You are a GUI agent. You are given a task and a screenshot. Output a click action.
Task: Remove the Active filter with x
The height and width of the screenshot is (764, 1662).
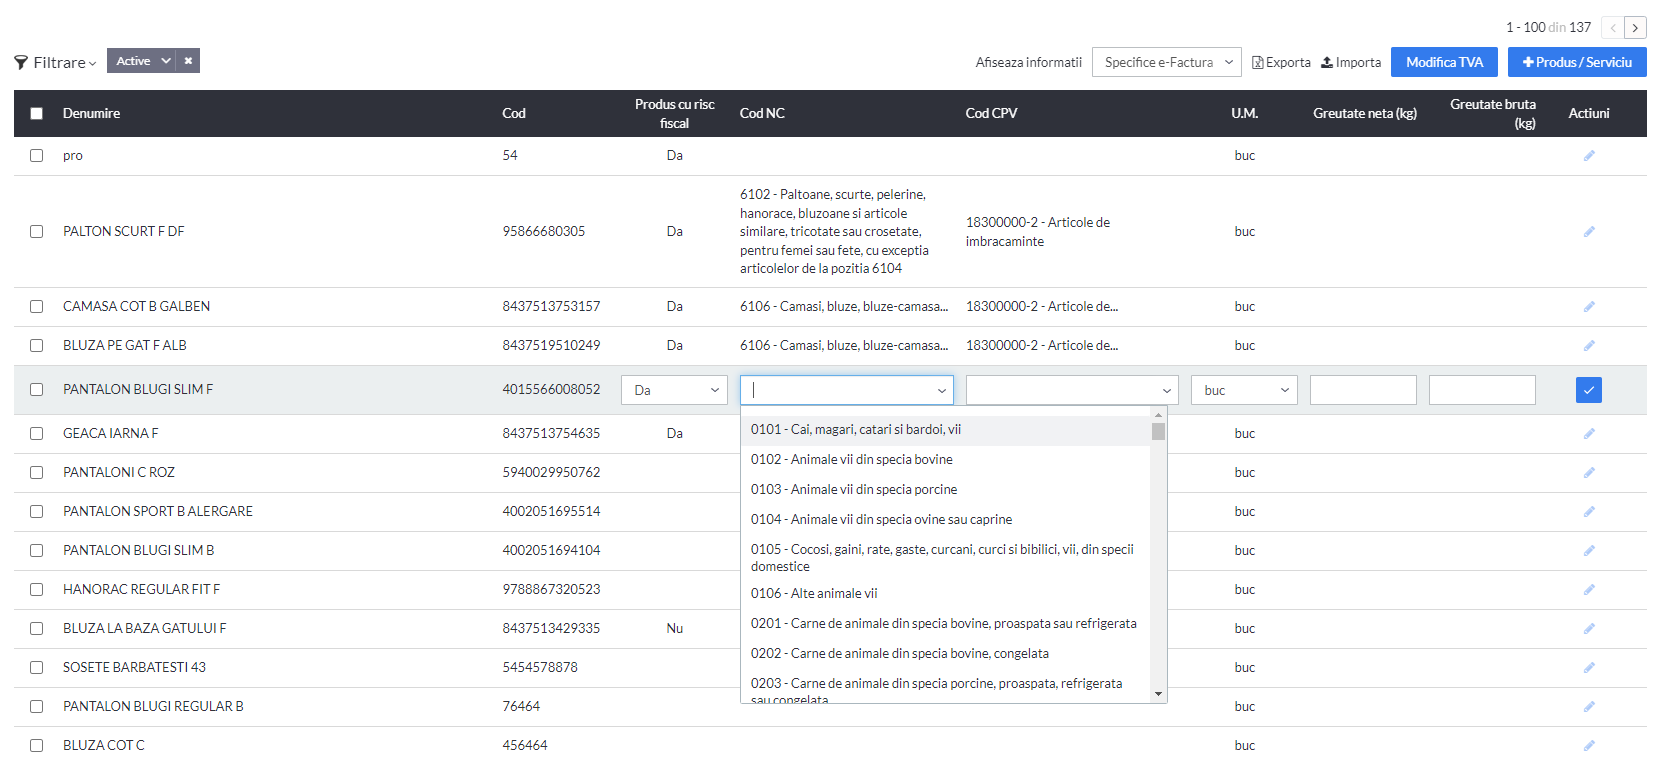(x=188, y=61)
